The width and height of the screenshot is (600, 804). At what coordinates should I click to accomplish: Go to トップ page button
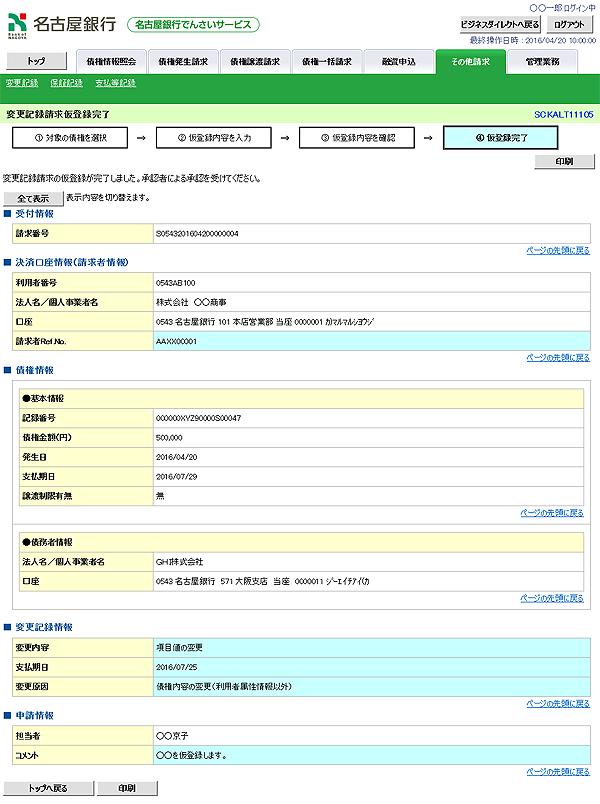click(36, 61)
